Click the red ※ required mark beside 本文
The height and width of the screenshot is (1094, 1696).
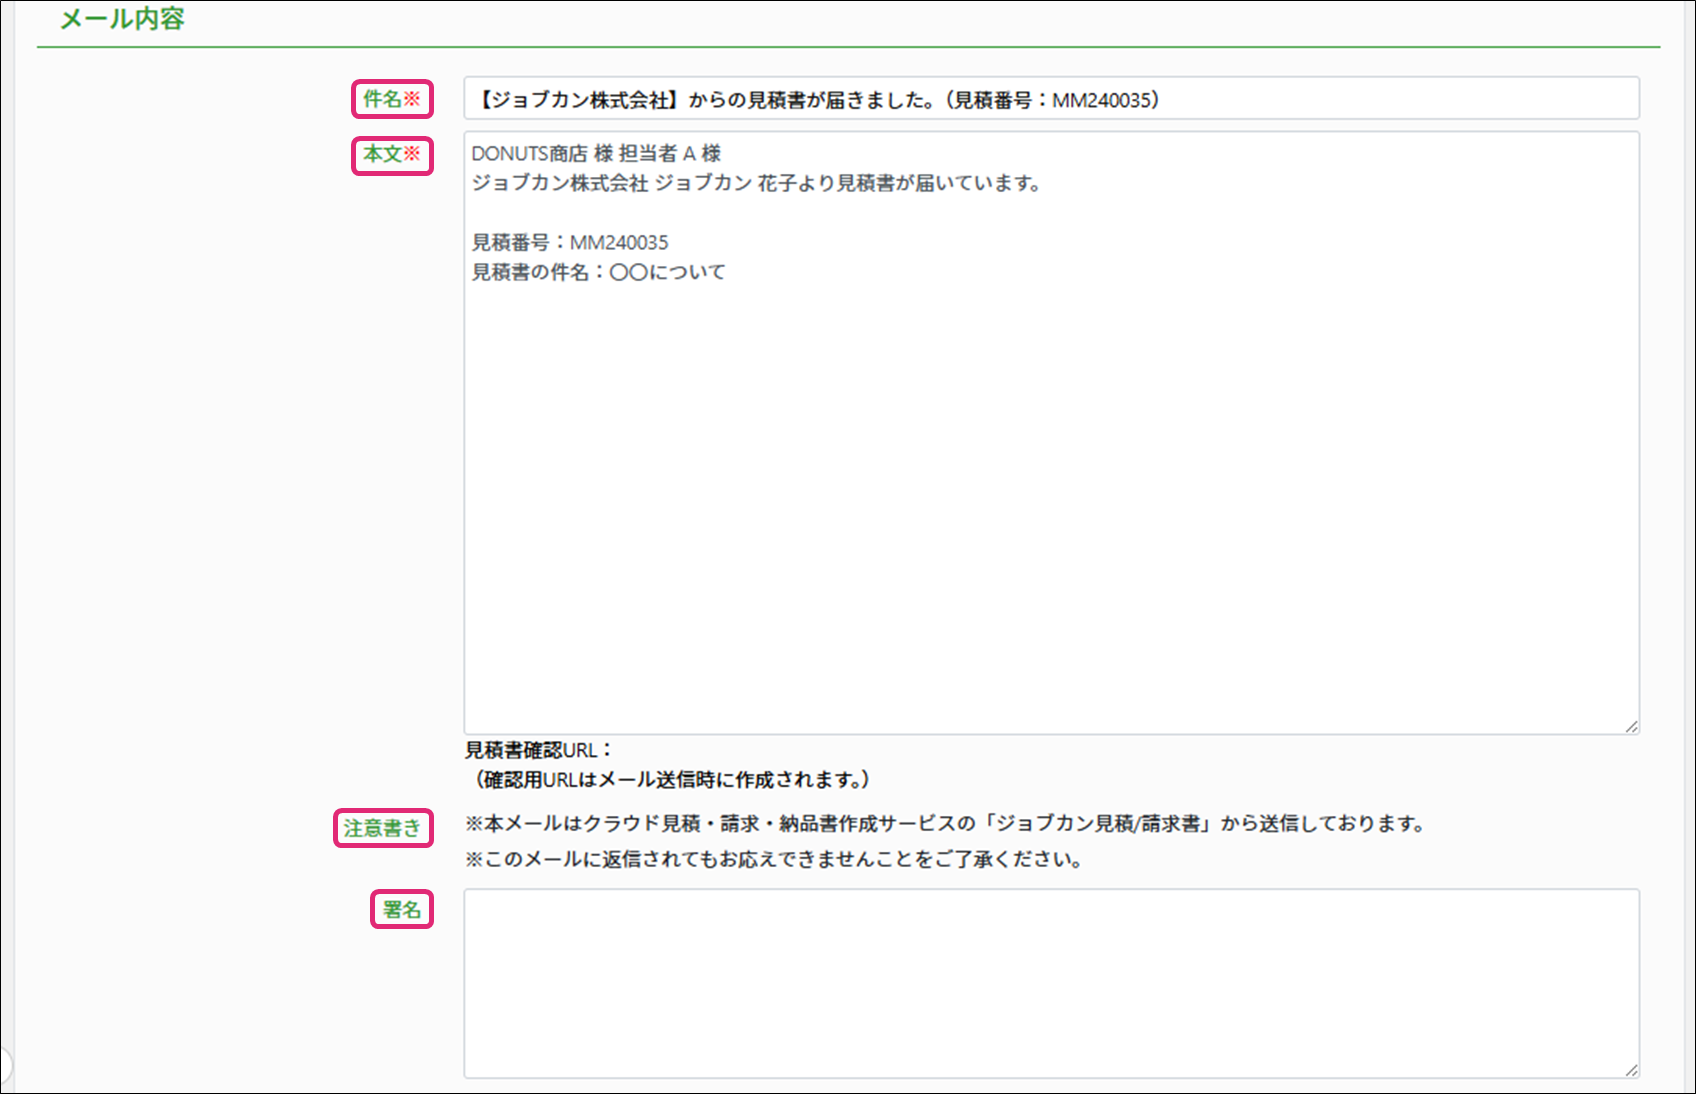412,154
